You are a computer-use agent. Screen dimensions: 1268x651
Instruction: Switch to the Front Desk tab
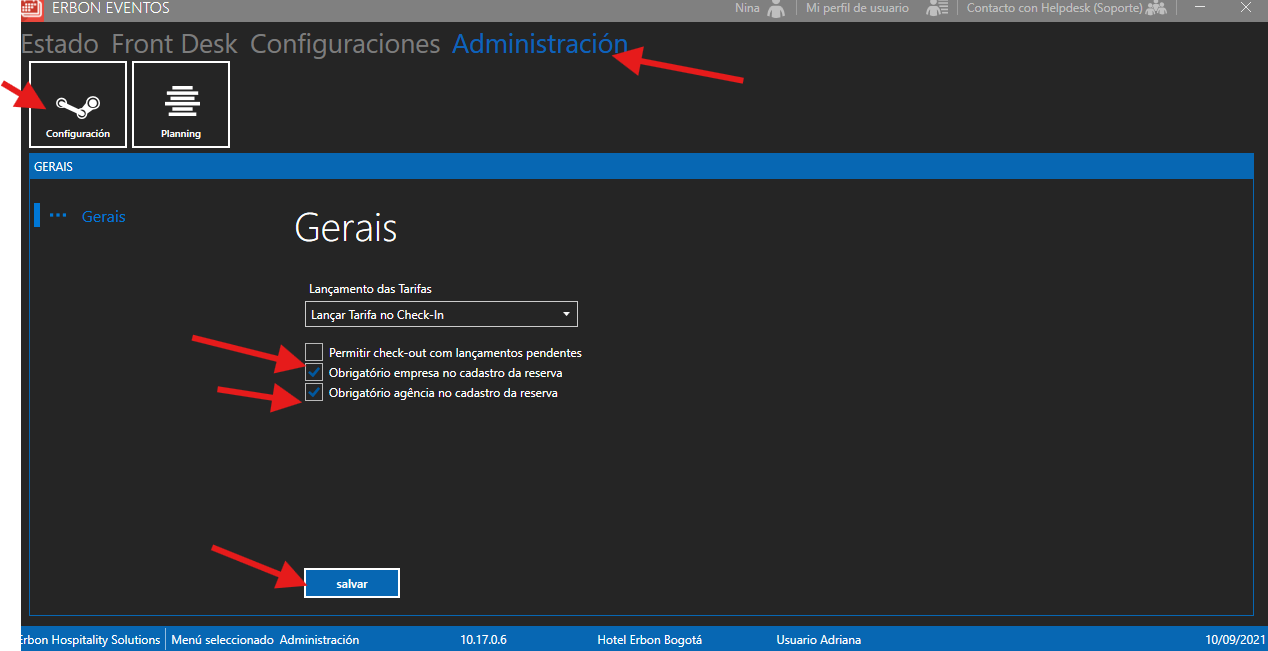[174, 44]
